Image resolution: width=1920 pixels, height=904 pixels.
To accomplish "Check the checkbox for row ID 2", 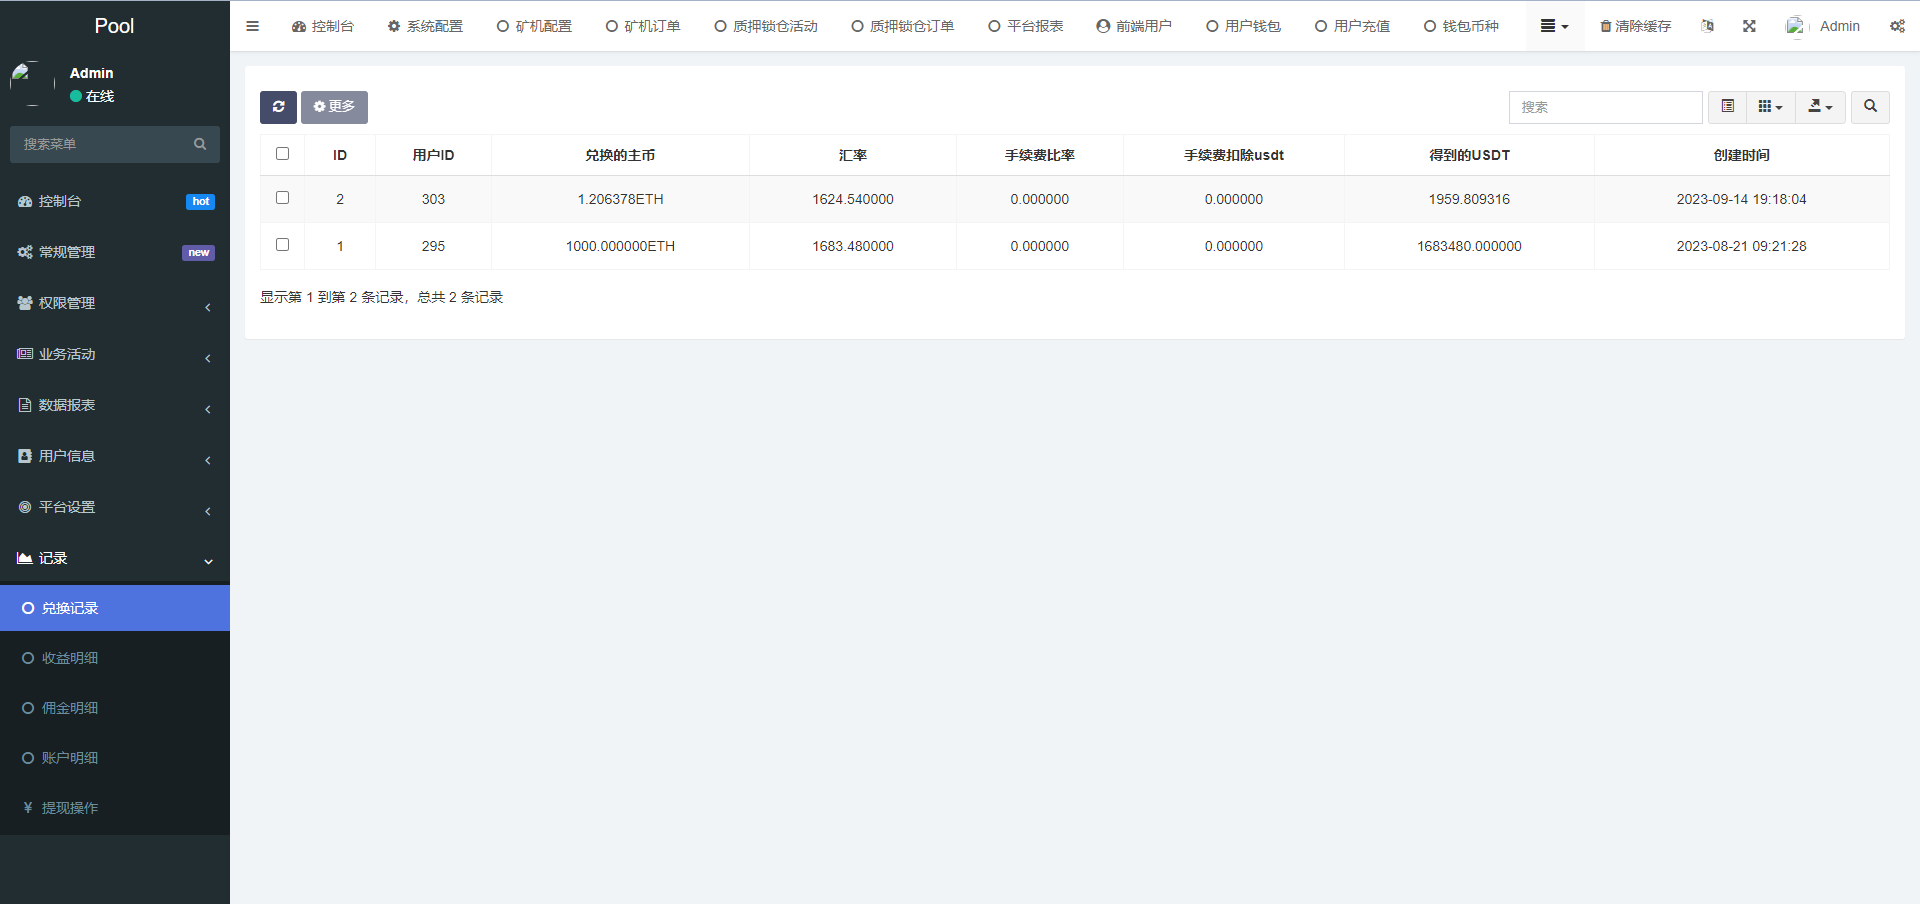I will click(282, 198).
